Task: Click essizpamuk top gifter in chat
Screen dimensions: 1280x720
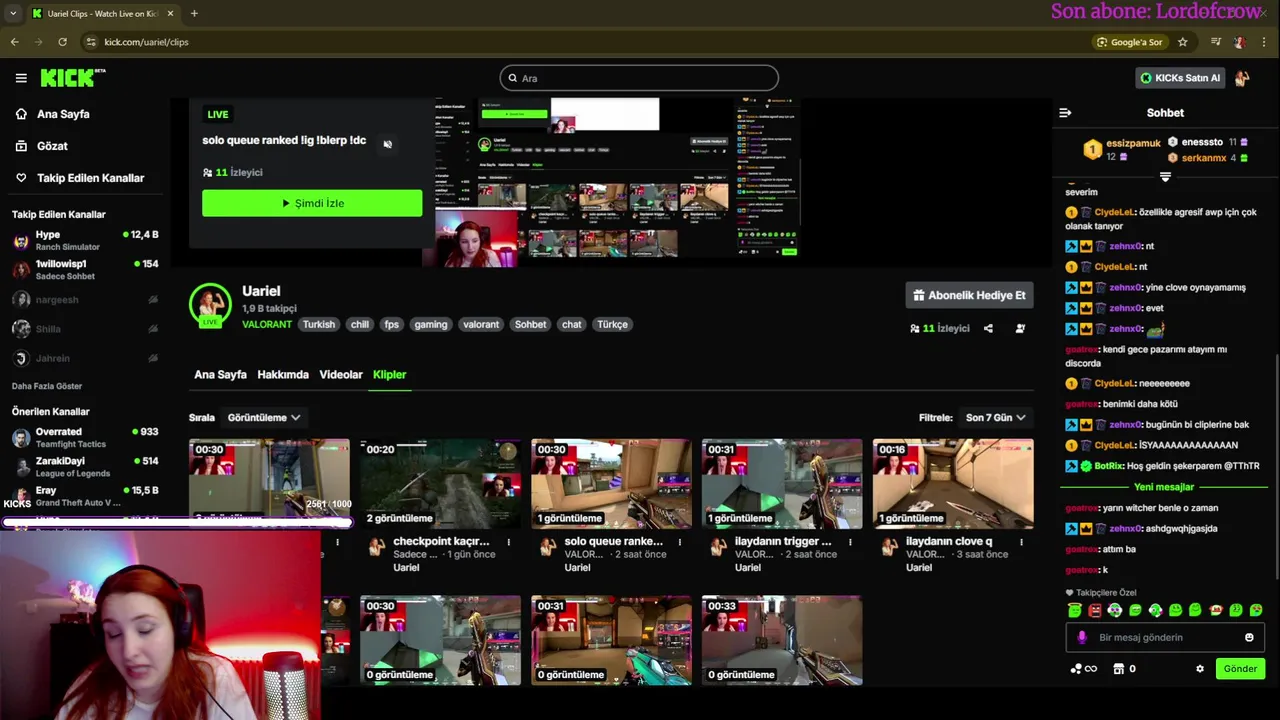Action: pyautogui.click(x=1133, y=143)
